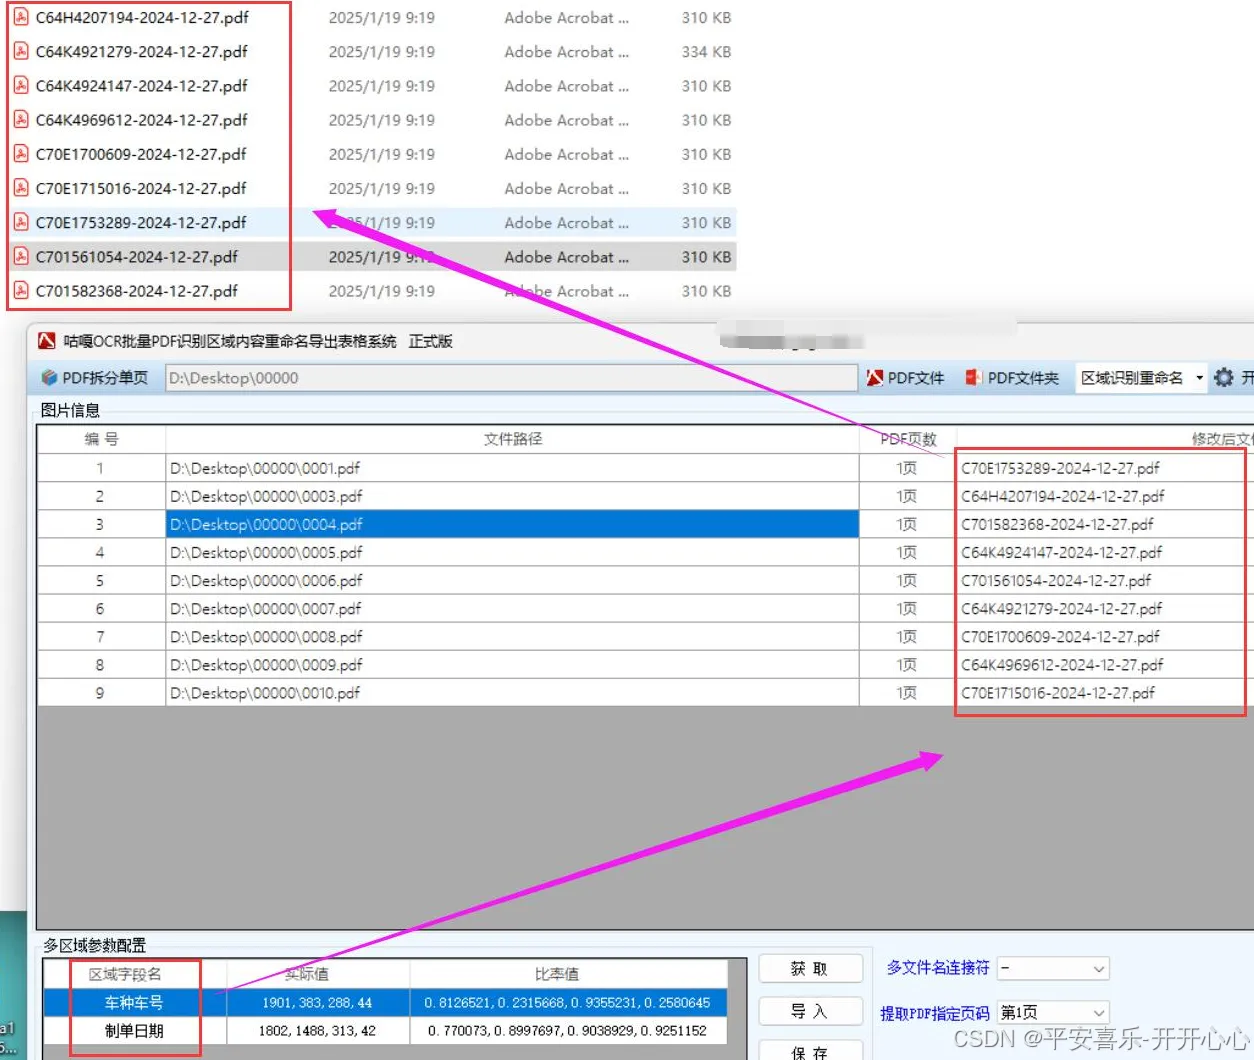Choose a folder with PDF文件夹
This screenshot has width=1254, height=1060.
coord(1012,377)
